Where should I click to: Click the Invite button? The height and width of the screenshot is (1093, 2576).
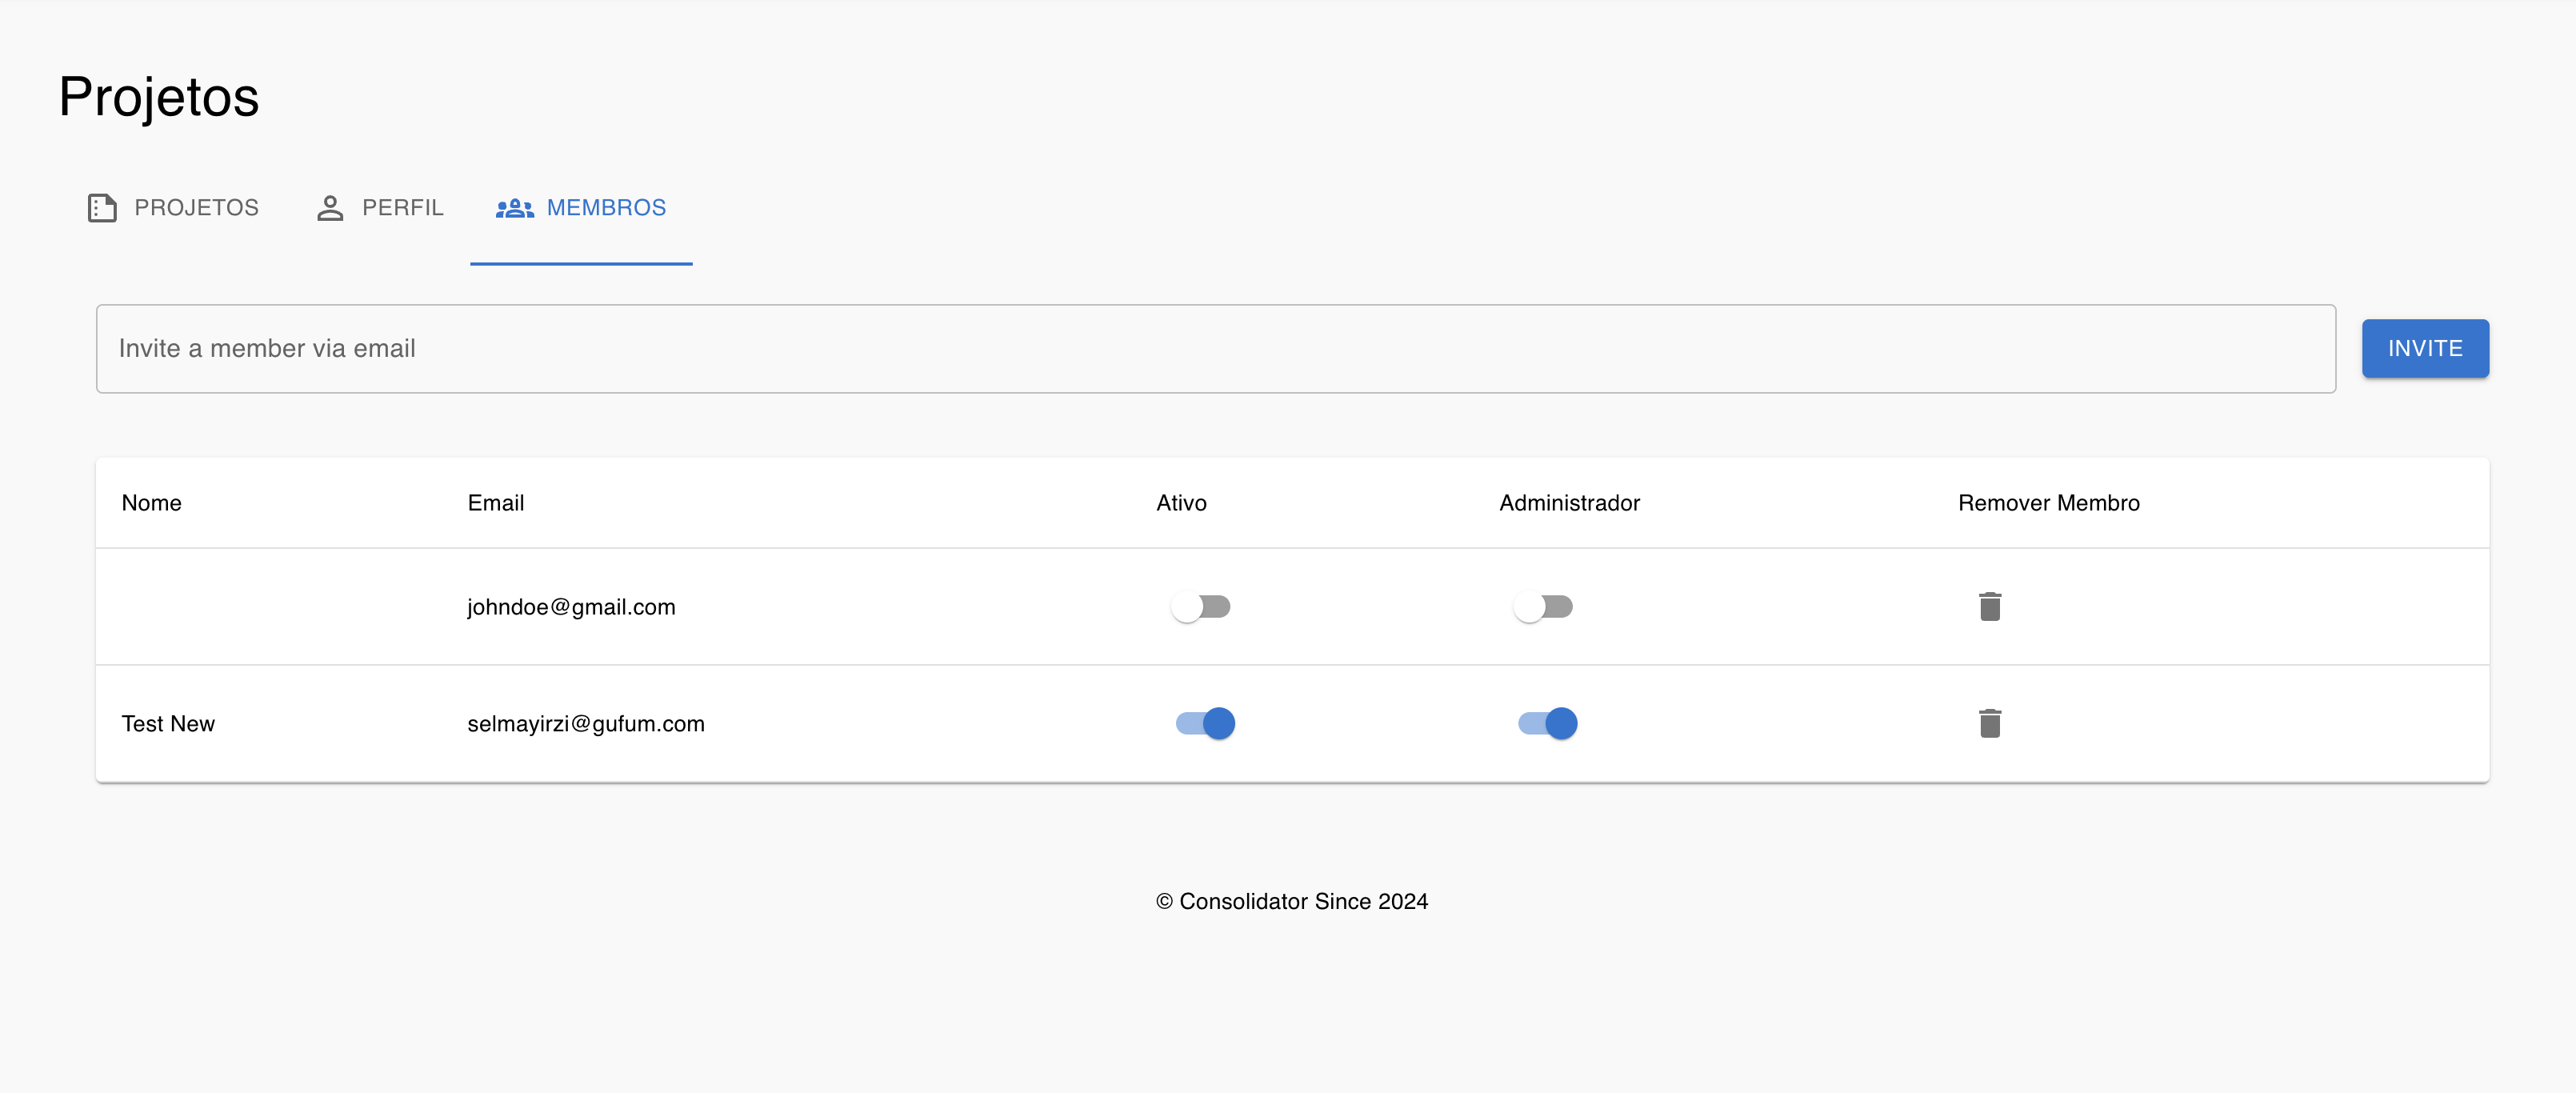click(x=2425, y=348)
